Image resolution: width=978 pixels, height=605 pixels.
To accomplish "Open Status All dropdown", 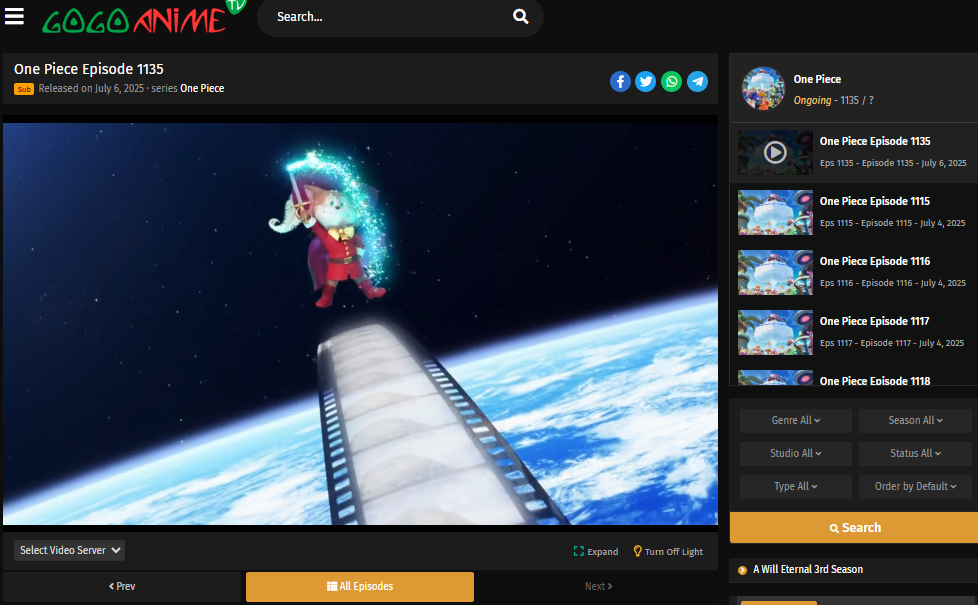I will pyautogui.click(x=915, y=453).
